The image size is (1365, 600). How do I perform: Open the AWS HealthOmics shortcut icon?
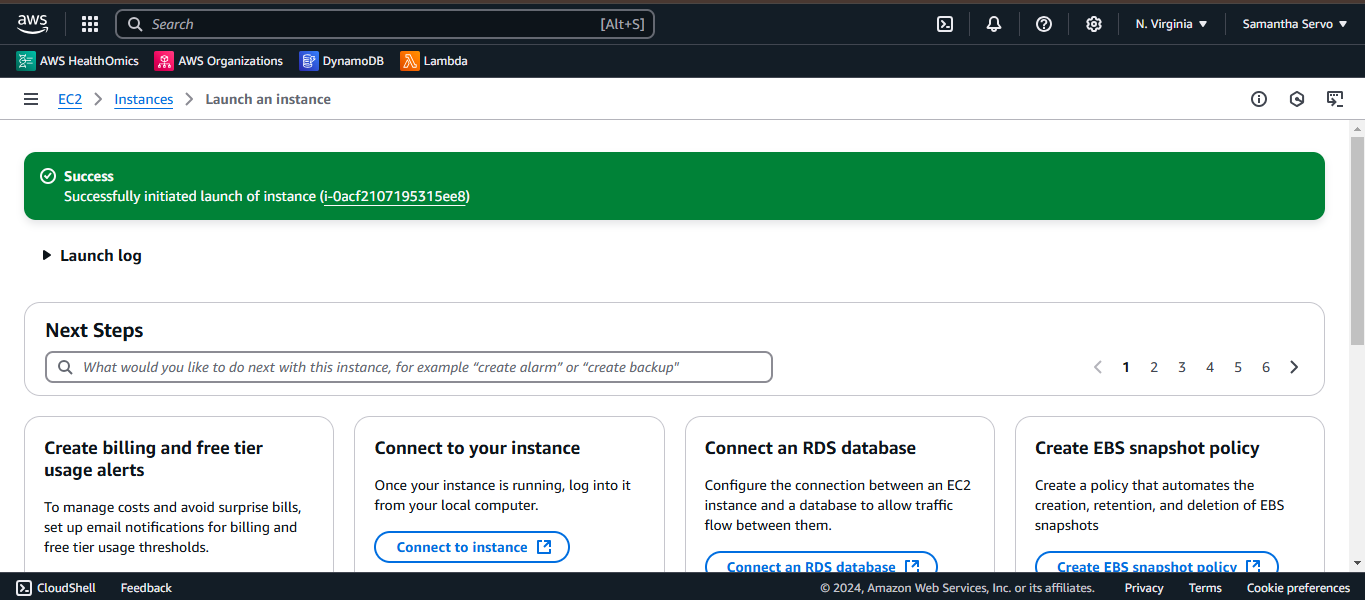pyautogui.click(x=26, y=61)
